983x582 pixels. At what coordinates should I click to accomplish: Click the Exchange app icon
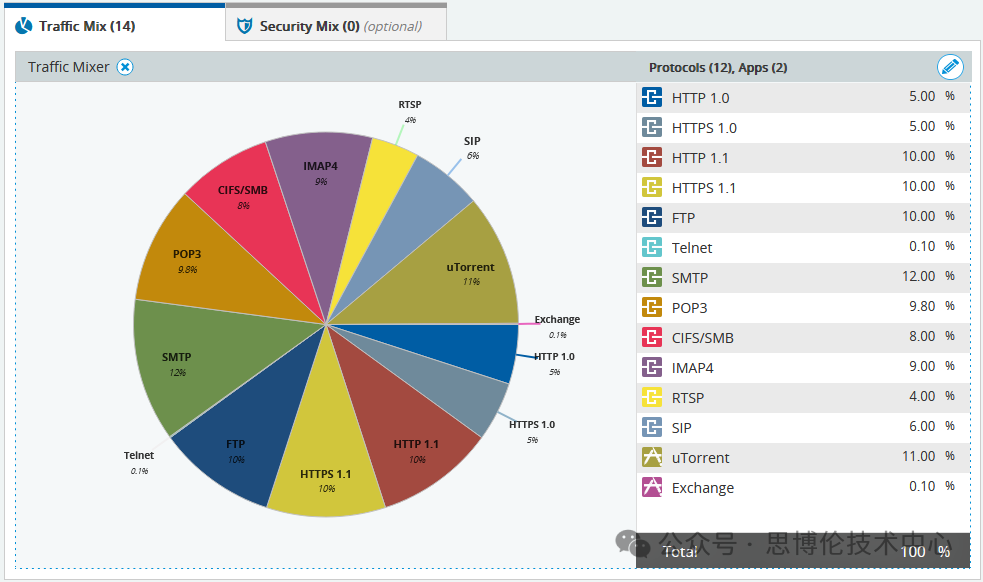point(652,488)
